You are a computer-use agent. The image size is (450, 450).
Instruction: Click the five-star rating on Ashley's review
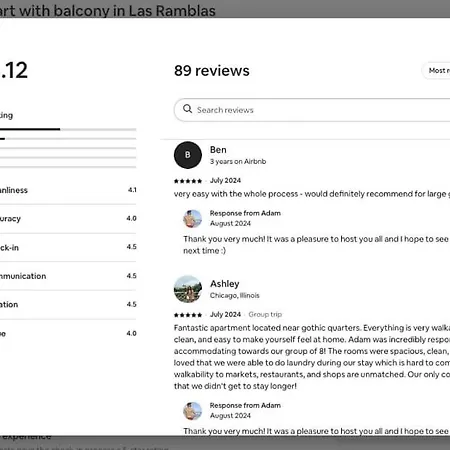(x=188, y=315)
